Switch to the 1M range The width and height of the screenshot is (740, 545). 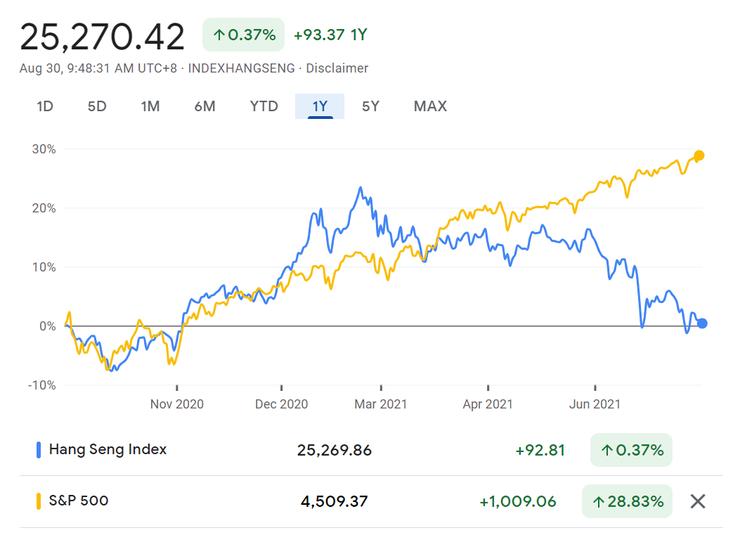tap(150, 106)
